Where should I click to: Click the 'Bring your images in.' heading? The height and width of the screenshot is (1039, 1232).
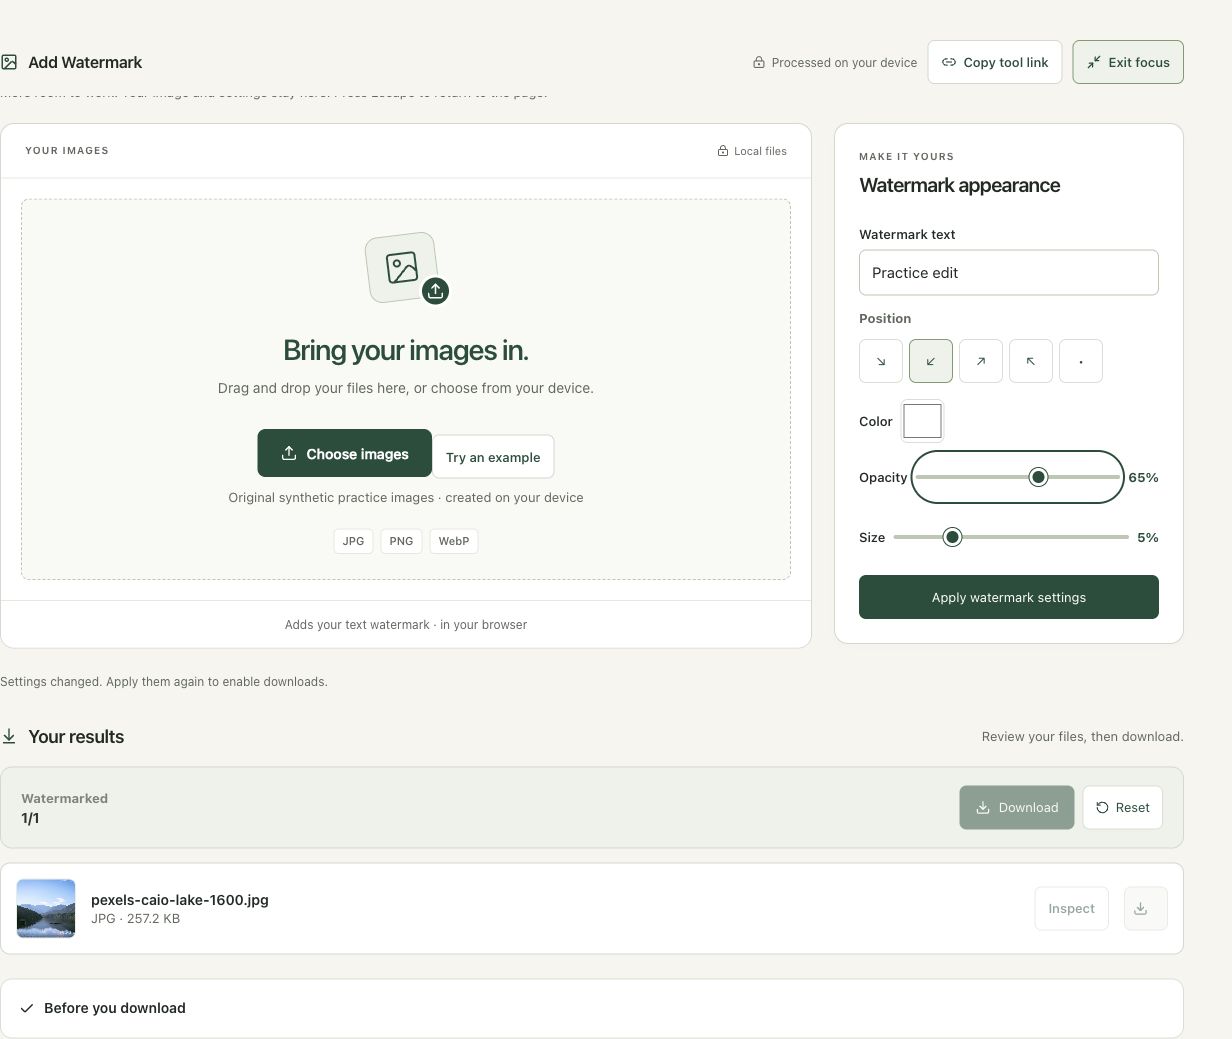(x=406, y=350)
